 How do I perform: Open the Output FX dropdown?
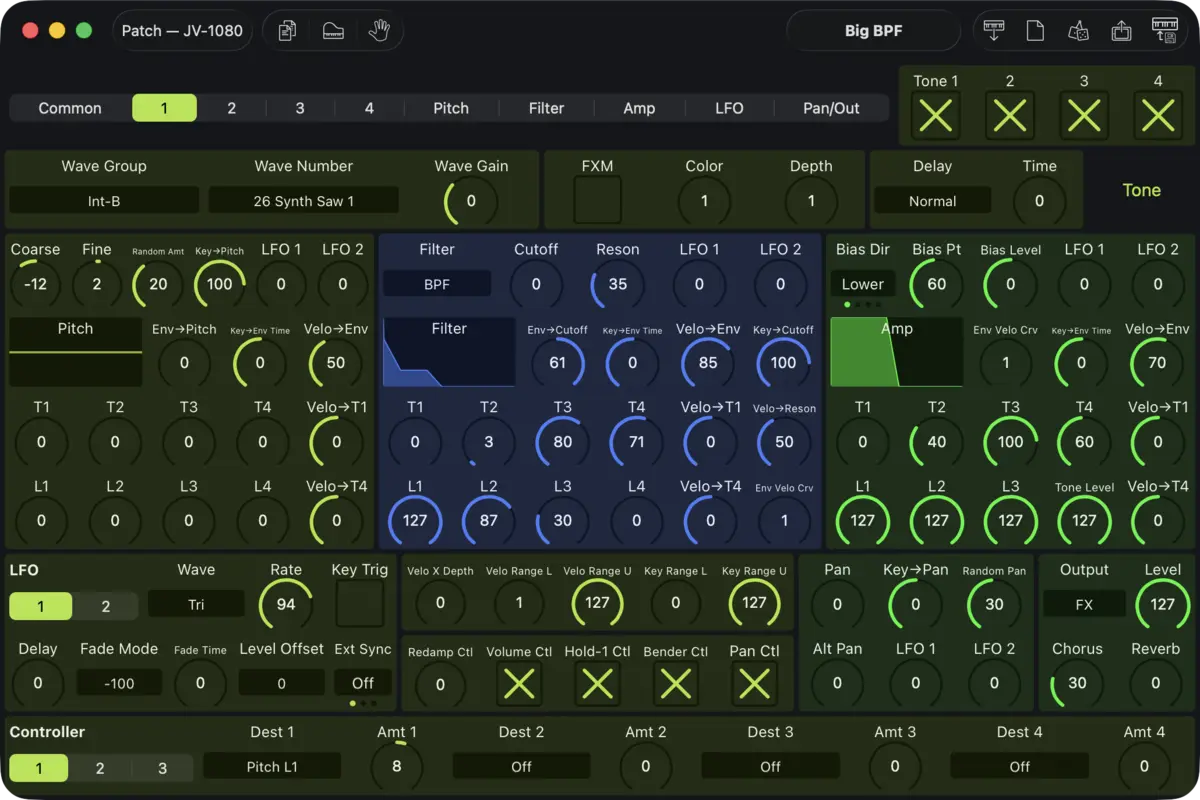pyautogui.click(x=1084, y=604)
